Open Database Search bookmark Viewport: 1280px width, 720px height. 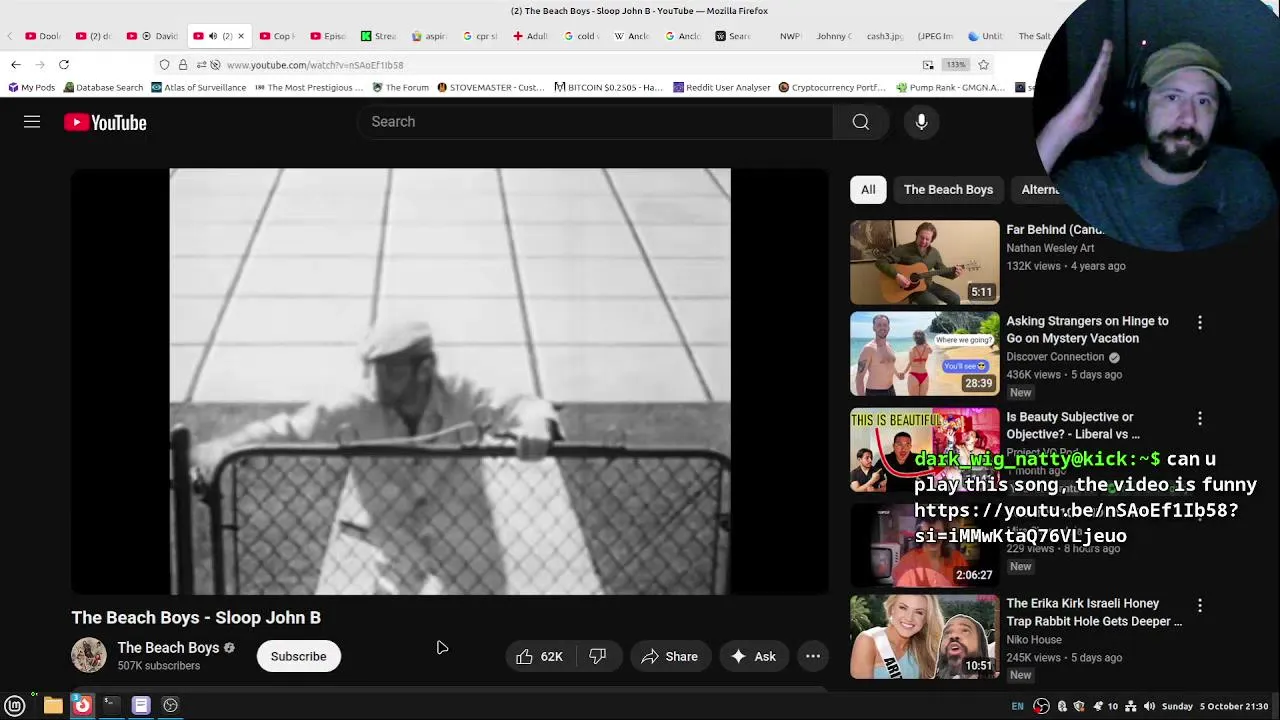click(x=103, y=87)
